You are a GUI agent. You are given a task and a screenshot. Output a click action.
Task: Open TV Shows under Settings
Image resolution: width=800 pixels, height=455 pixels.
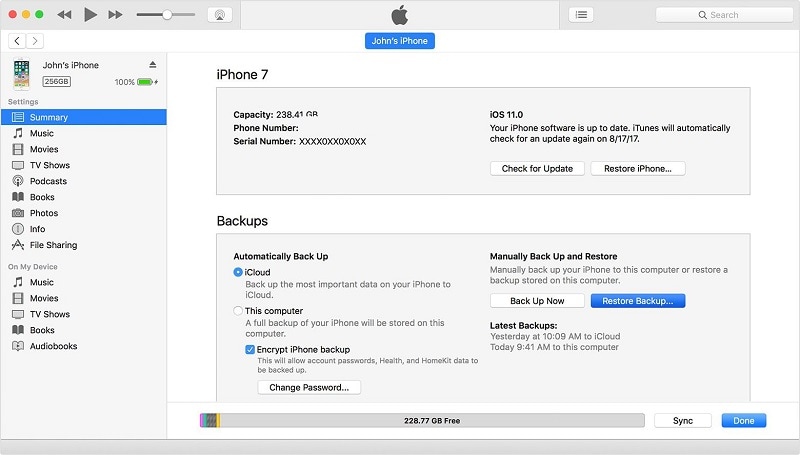point(84,165)
